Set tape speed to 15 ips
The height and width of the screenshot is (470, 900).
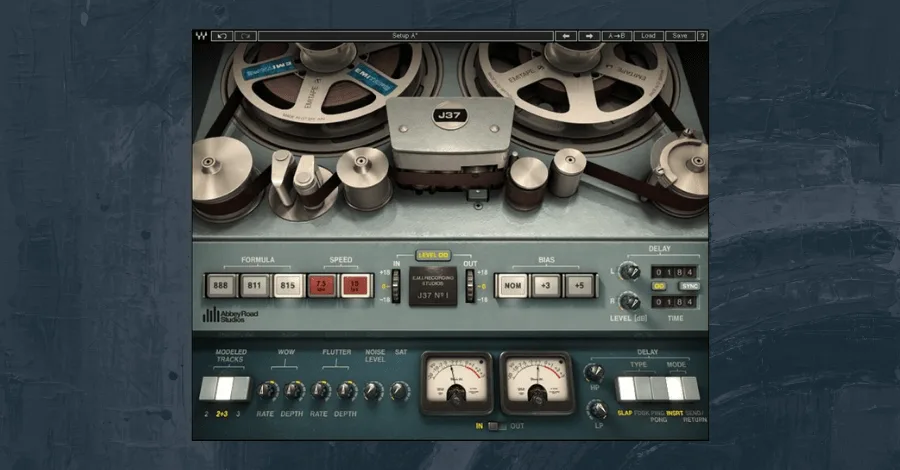click(355, 285)
